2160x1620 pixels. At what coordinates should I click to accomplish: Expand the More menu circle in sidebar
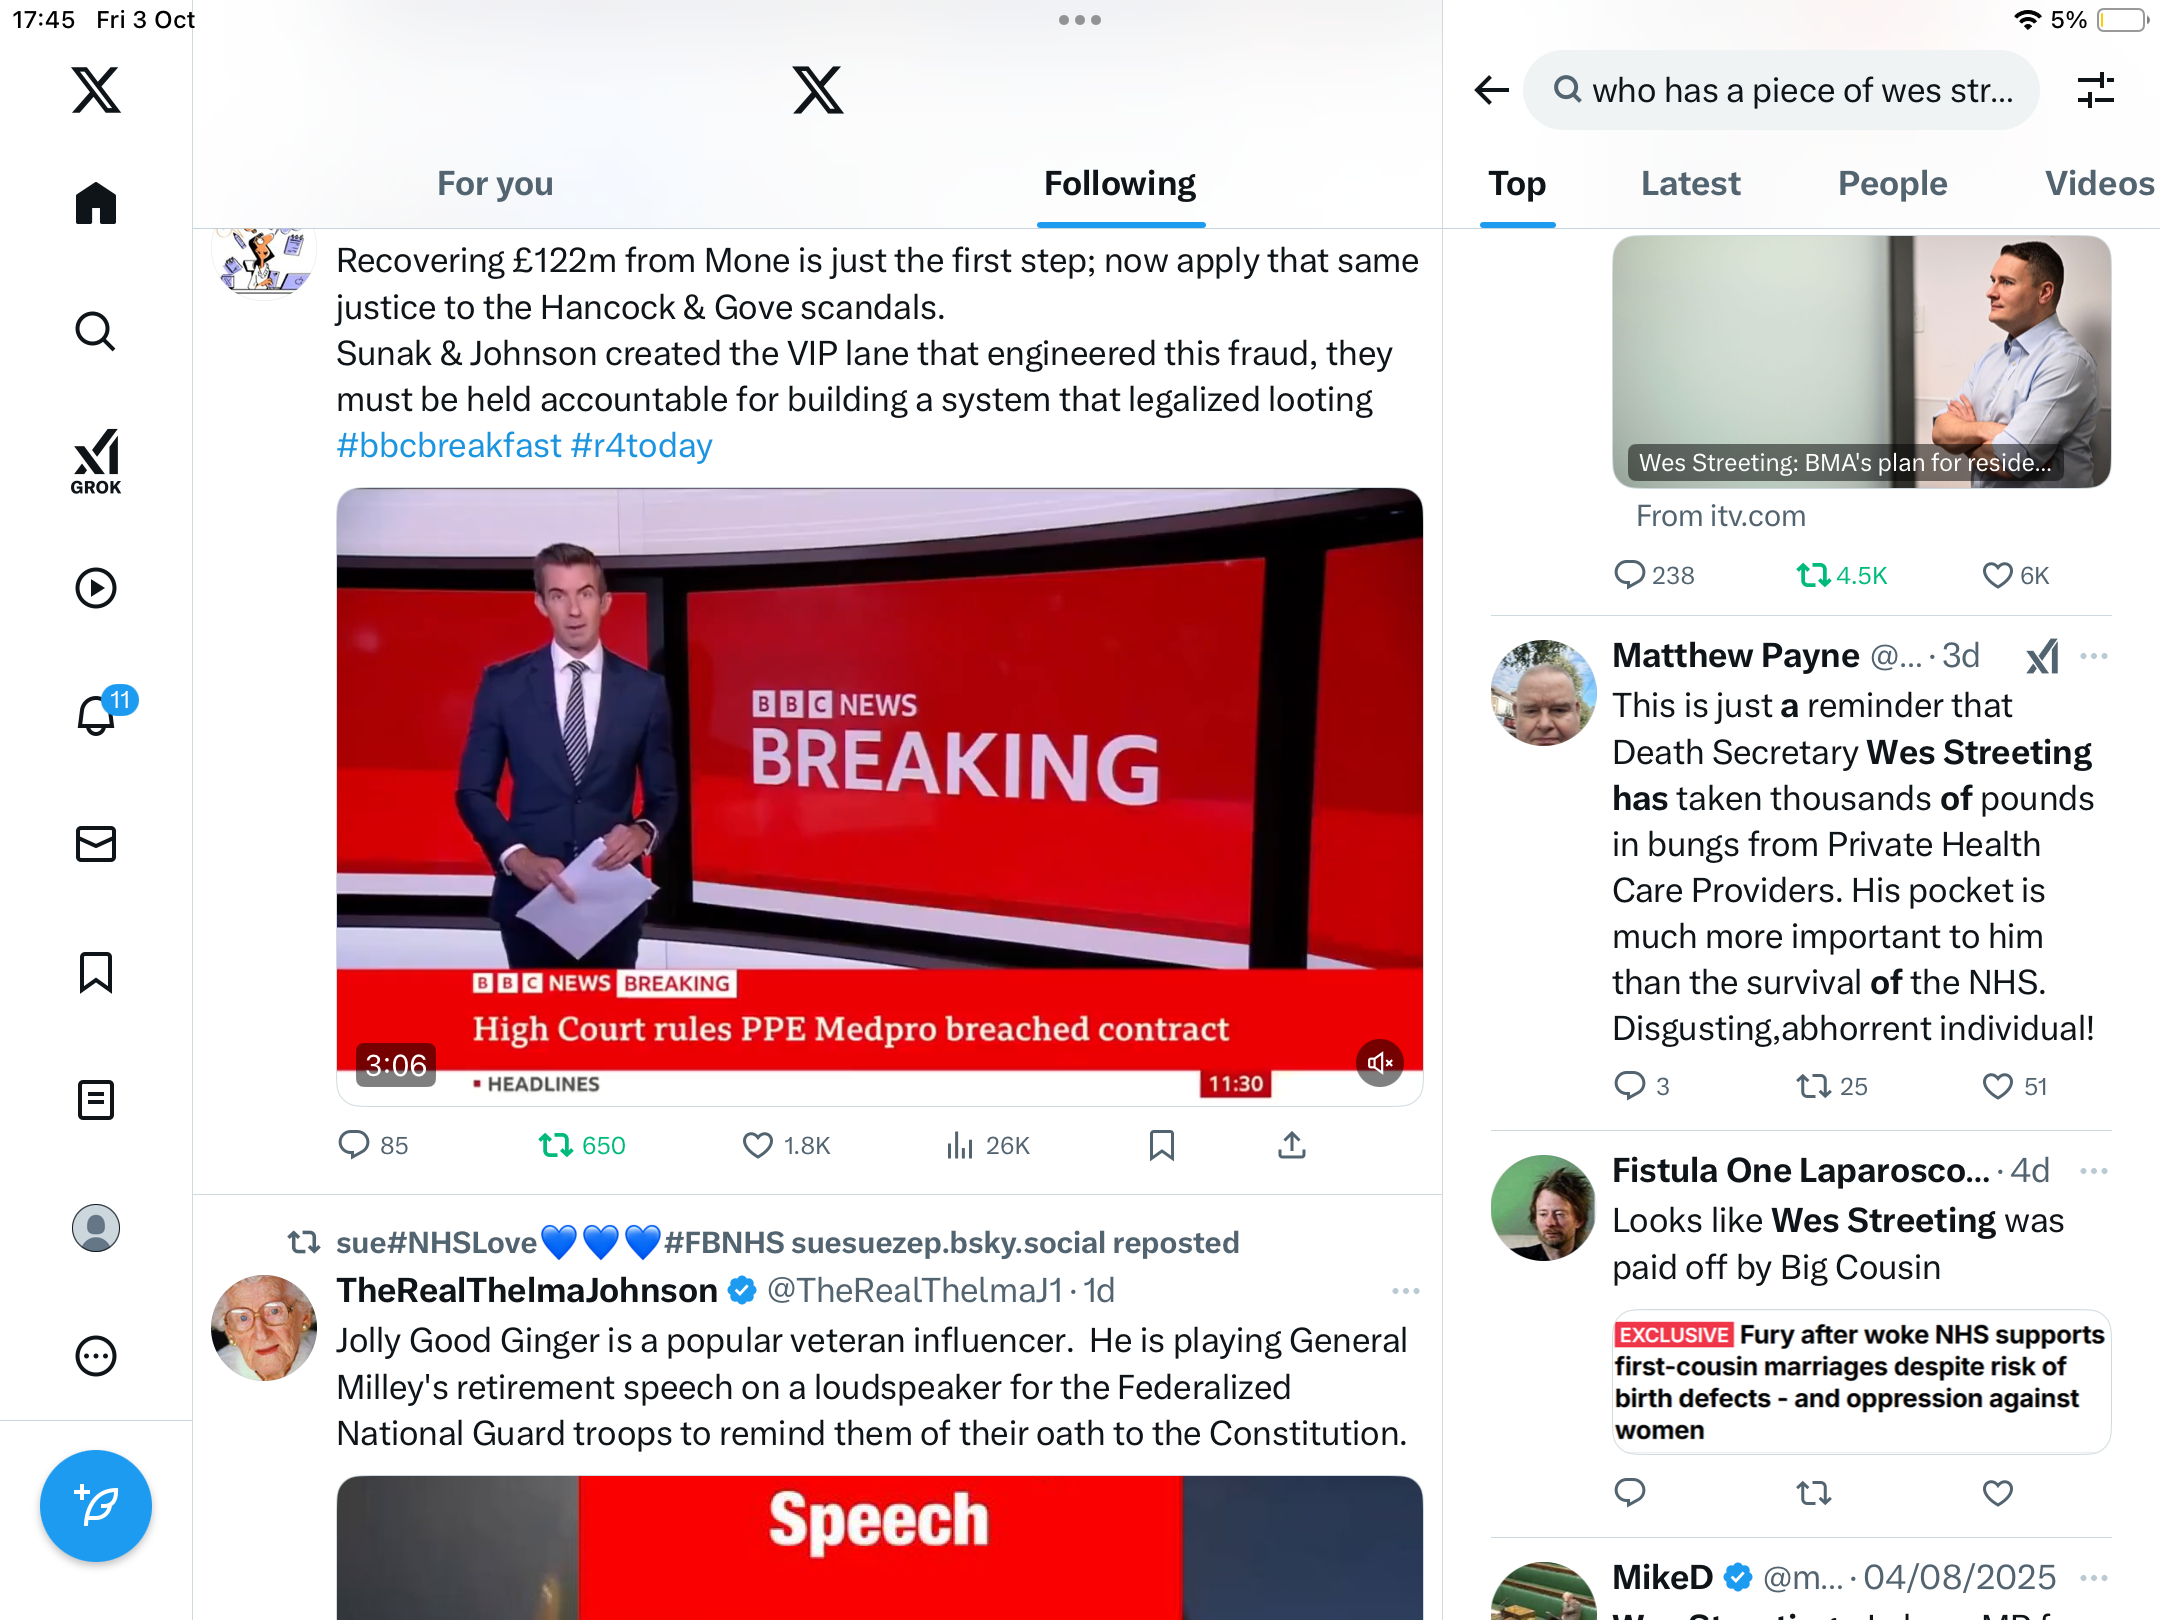[x=96, y=1356]
